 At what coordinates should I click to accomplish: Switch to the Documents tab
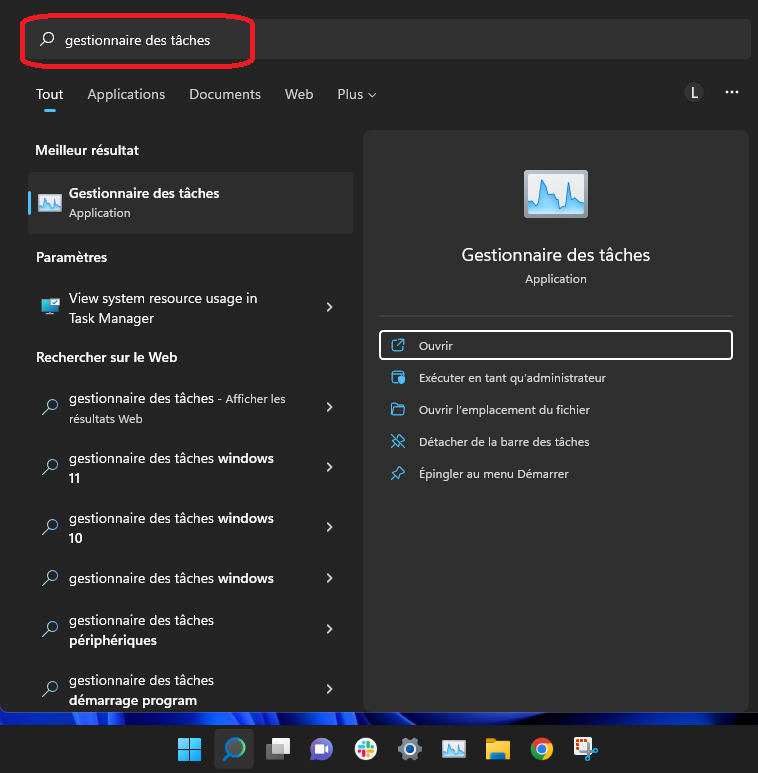(x=225, y=94)
